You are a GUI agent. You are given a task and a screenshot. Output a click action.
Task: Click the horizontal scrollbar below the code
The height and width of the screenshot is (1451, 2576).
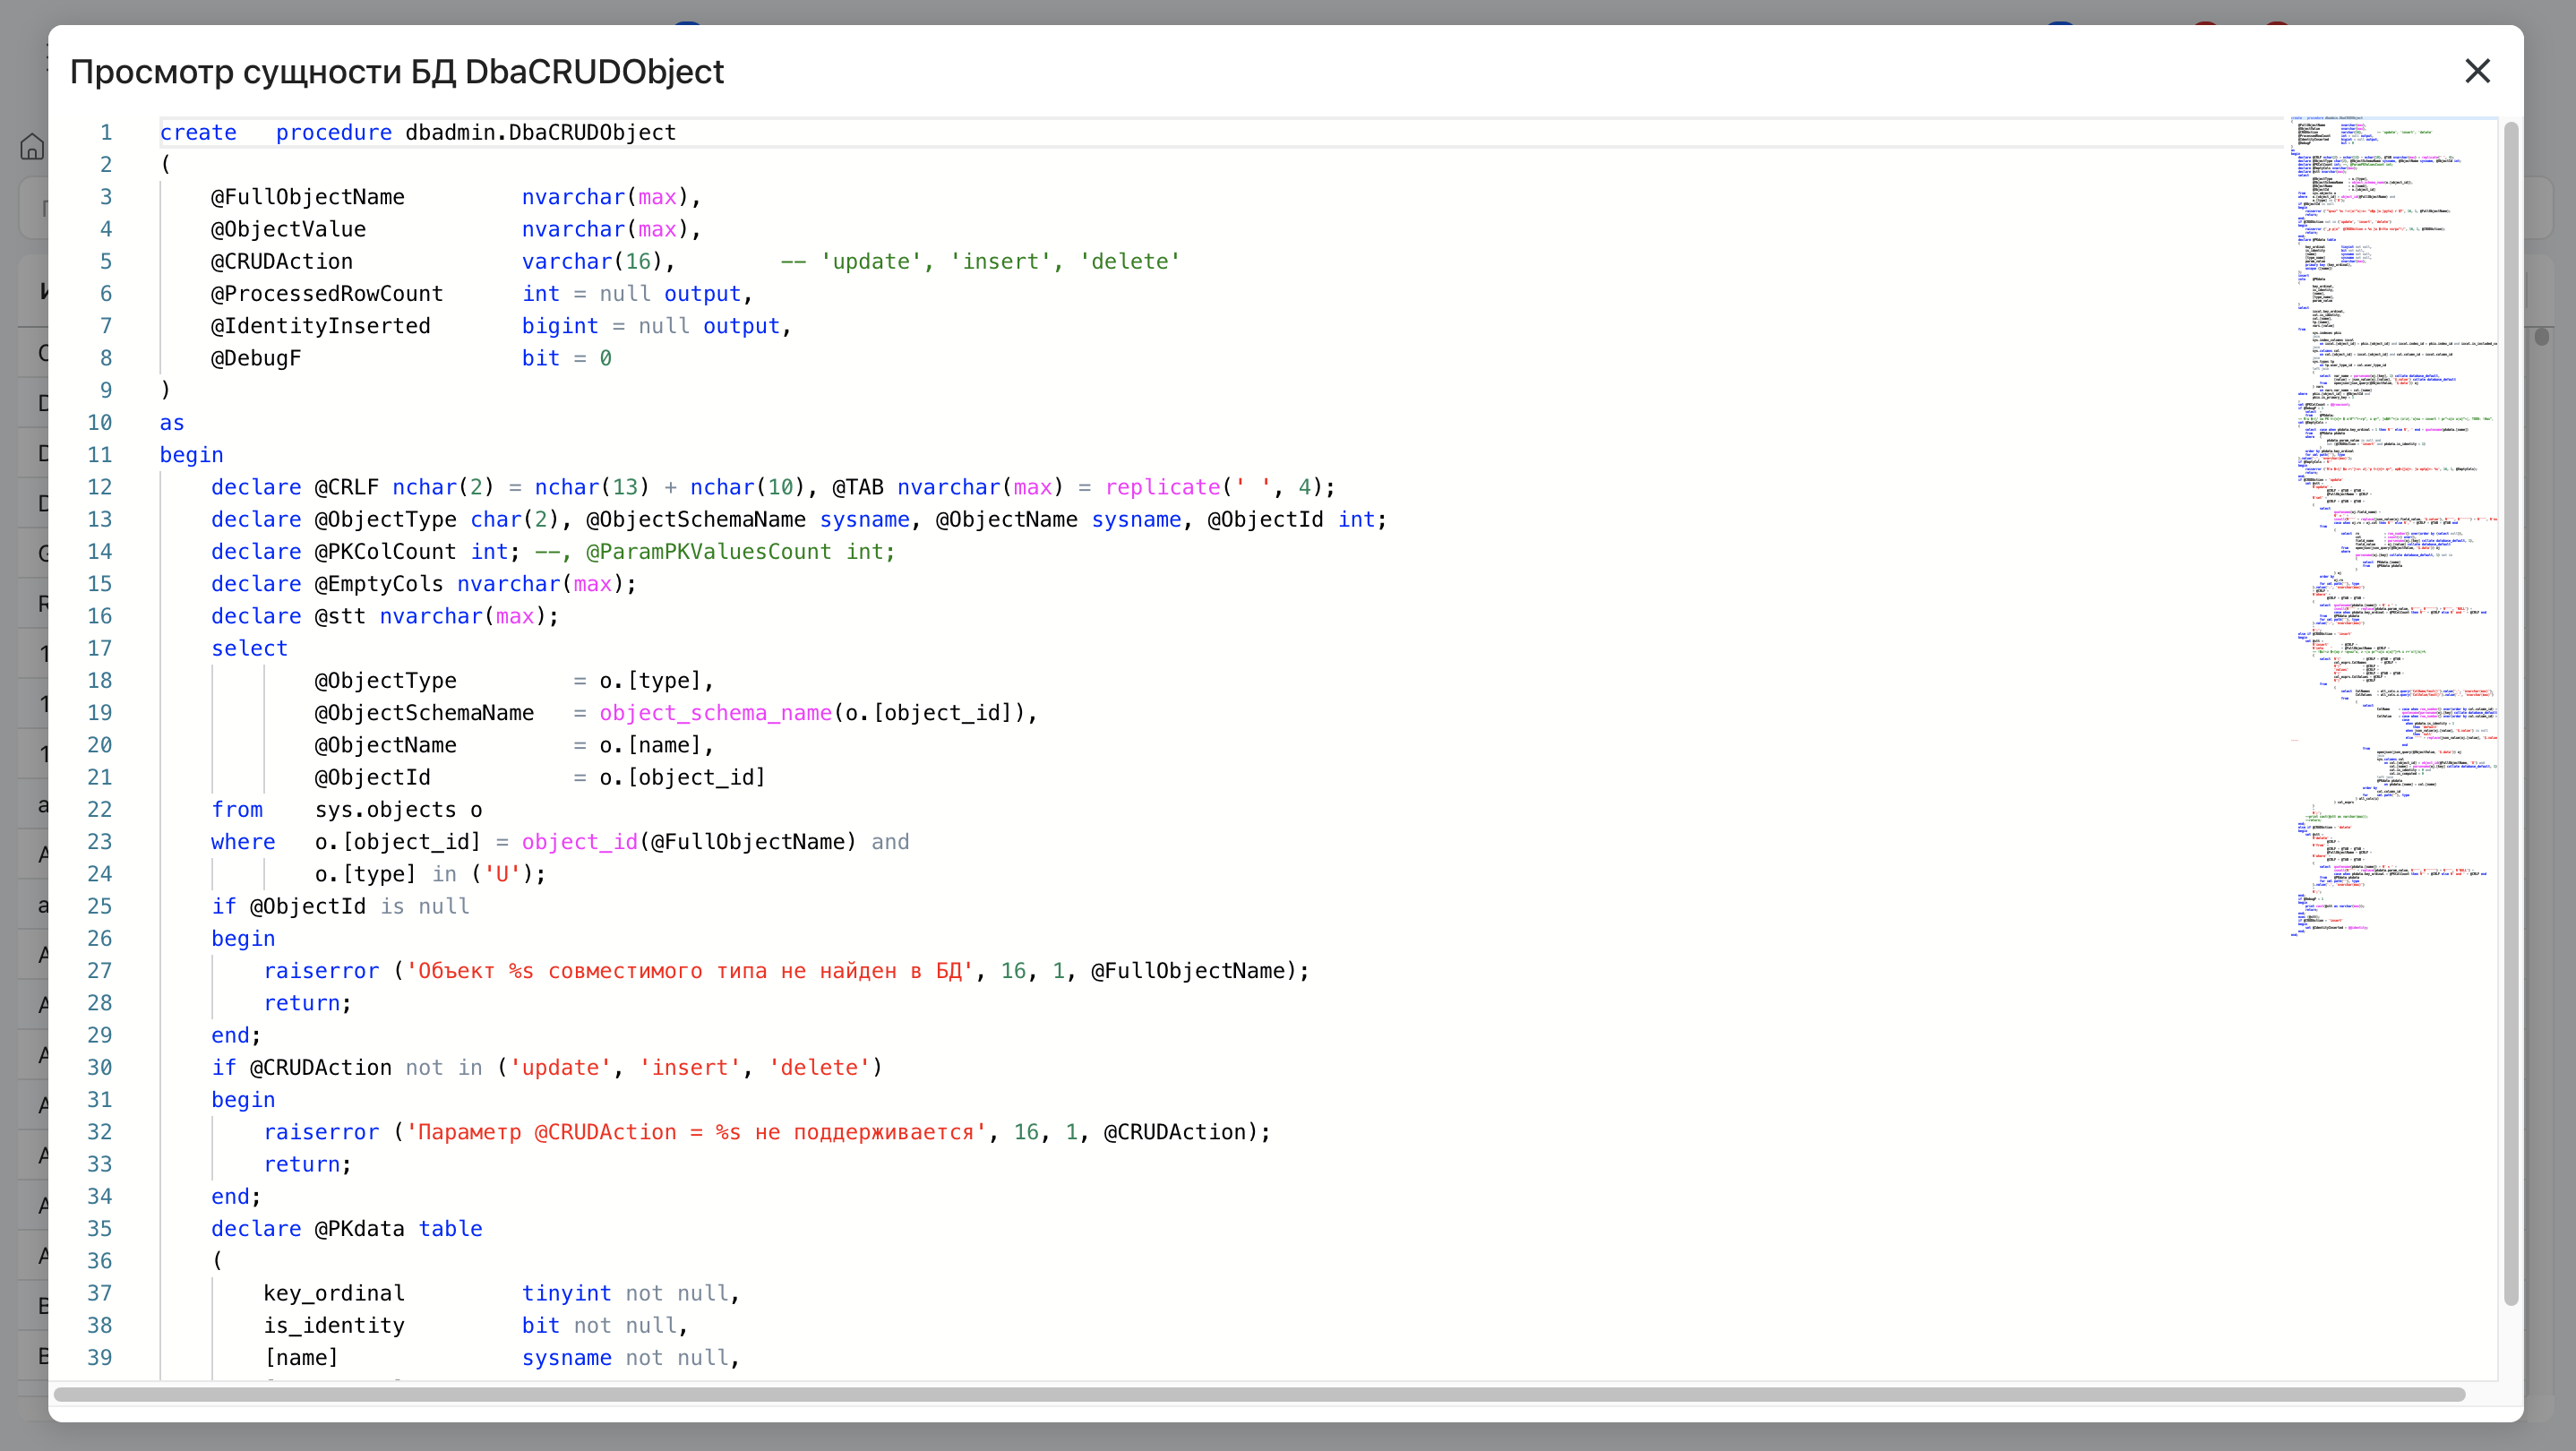tap(1259, 1394)
